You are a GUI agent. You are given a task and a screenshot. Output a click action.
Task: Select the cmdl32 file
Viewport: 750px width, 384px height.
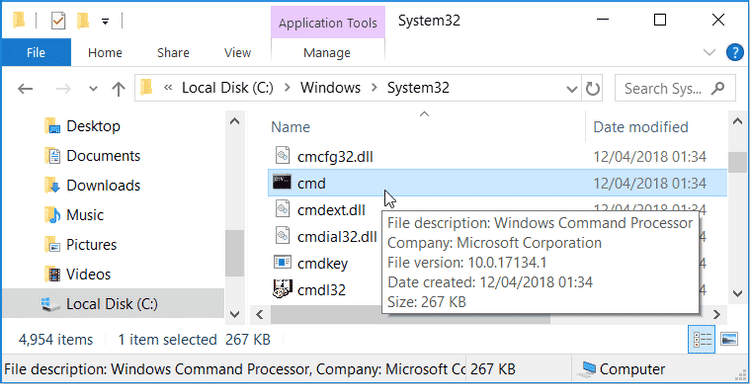pyautogui.click(x=321, y=290)
